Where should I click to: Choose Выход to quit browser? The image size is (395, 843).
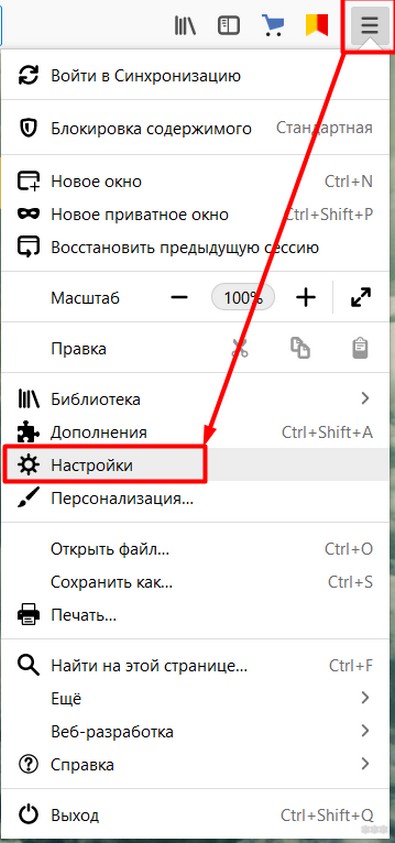click(195, 815)
